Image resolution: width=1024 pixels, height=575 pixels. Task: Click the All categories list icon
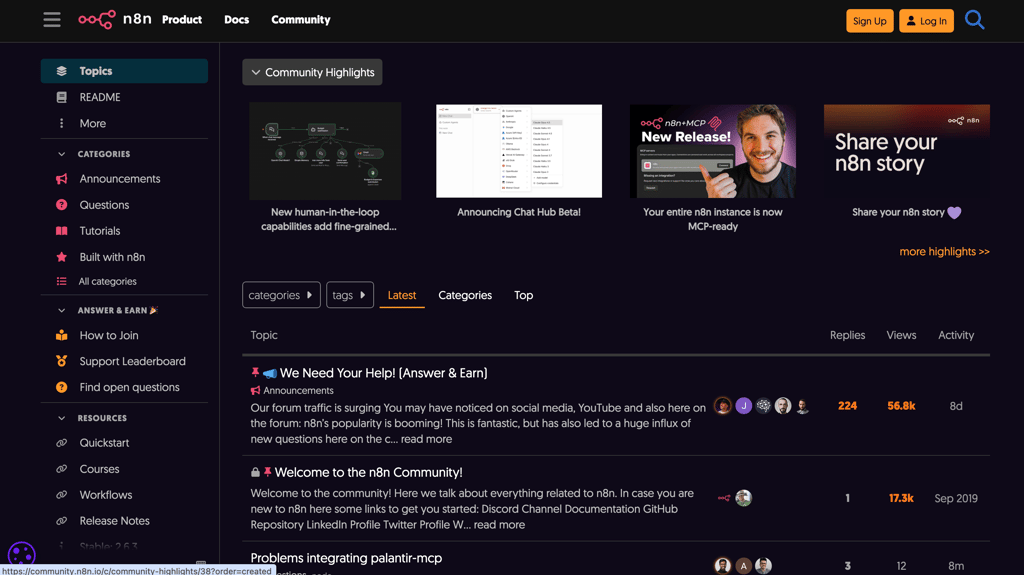[x=61, y=282]
